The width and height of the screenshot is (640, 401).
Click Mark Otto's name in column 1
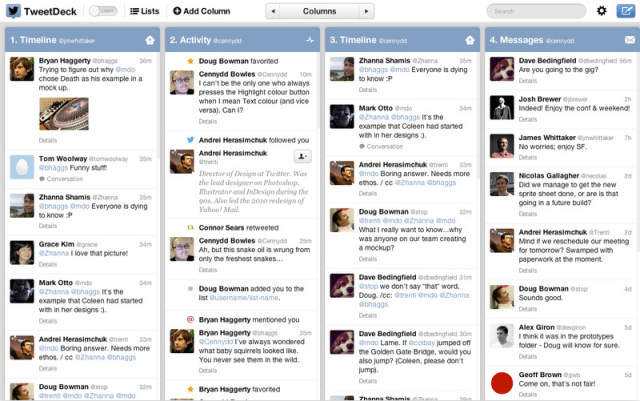tap(56, 283)
